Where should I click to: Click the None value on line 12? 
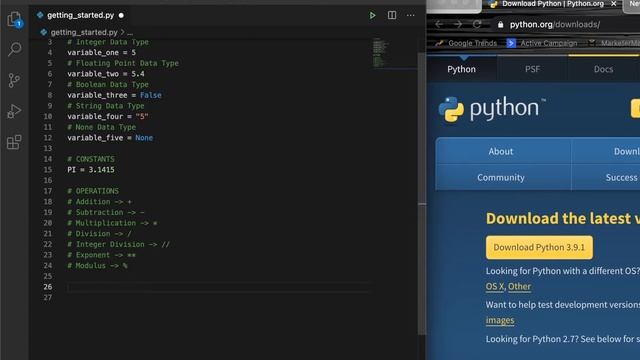pos(144,138)
